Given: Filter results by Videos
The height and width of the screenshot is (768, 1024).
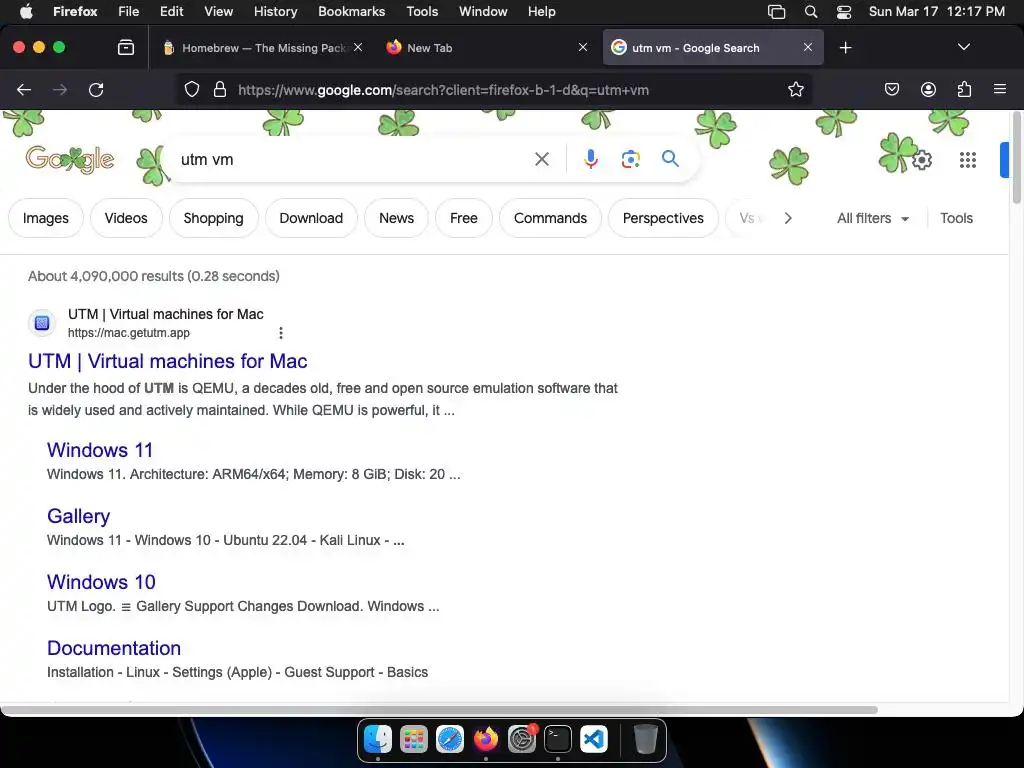Looking at the screenshot, I should (x=126, y=218).
